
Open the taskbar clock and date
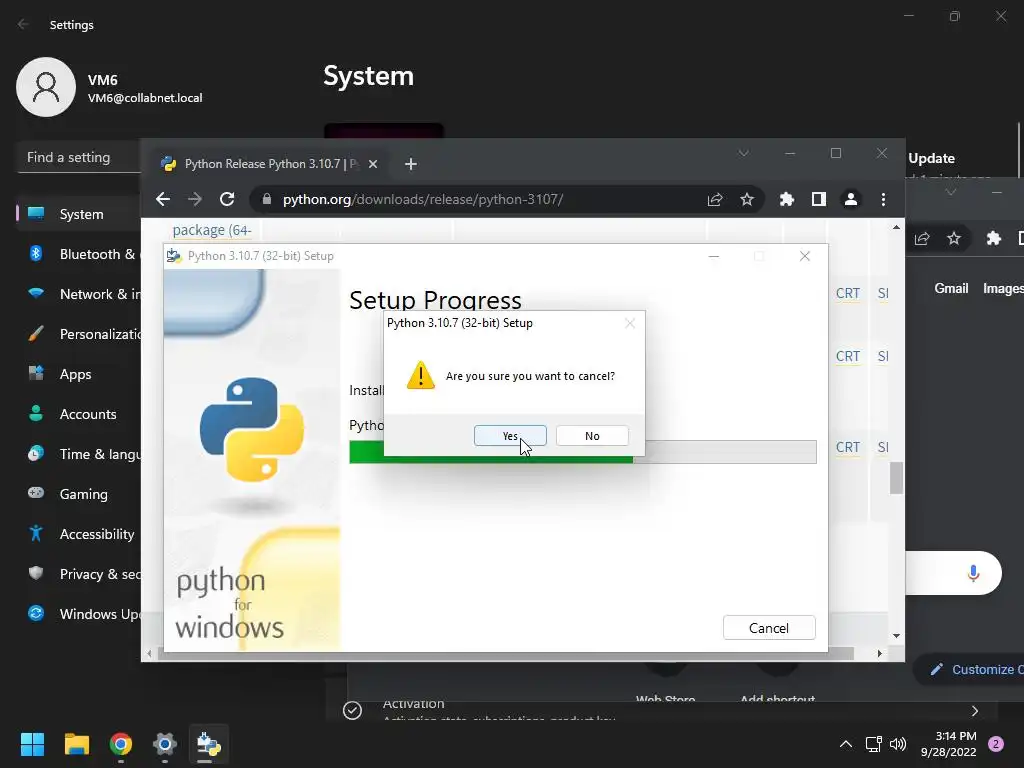pyautogui.click(x=948, y=744)
